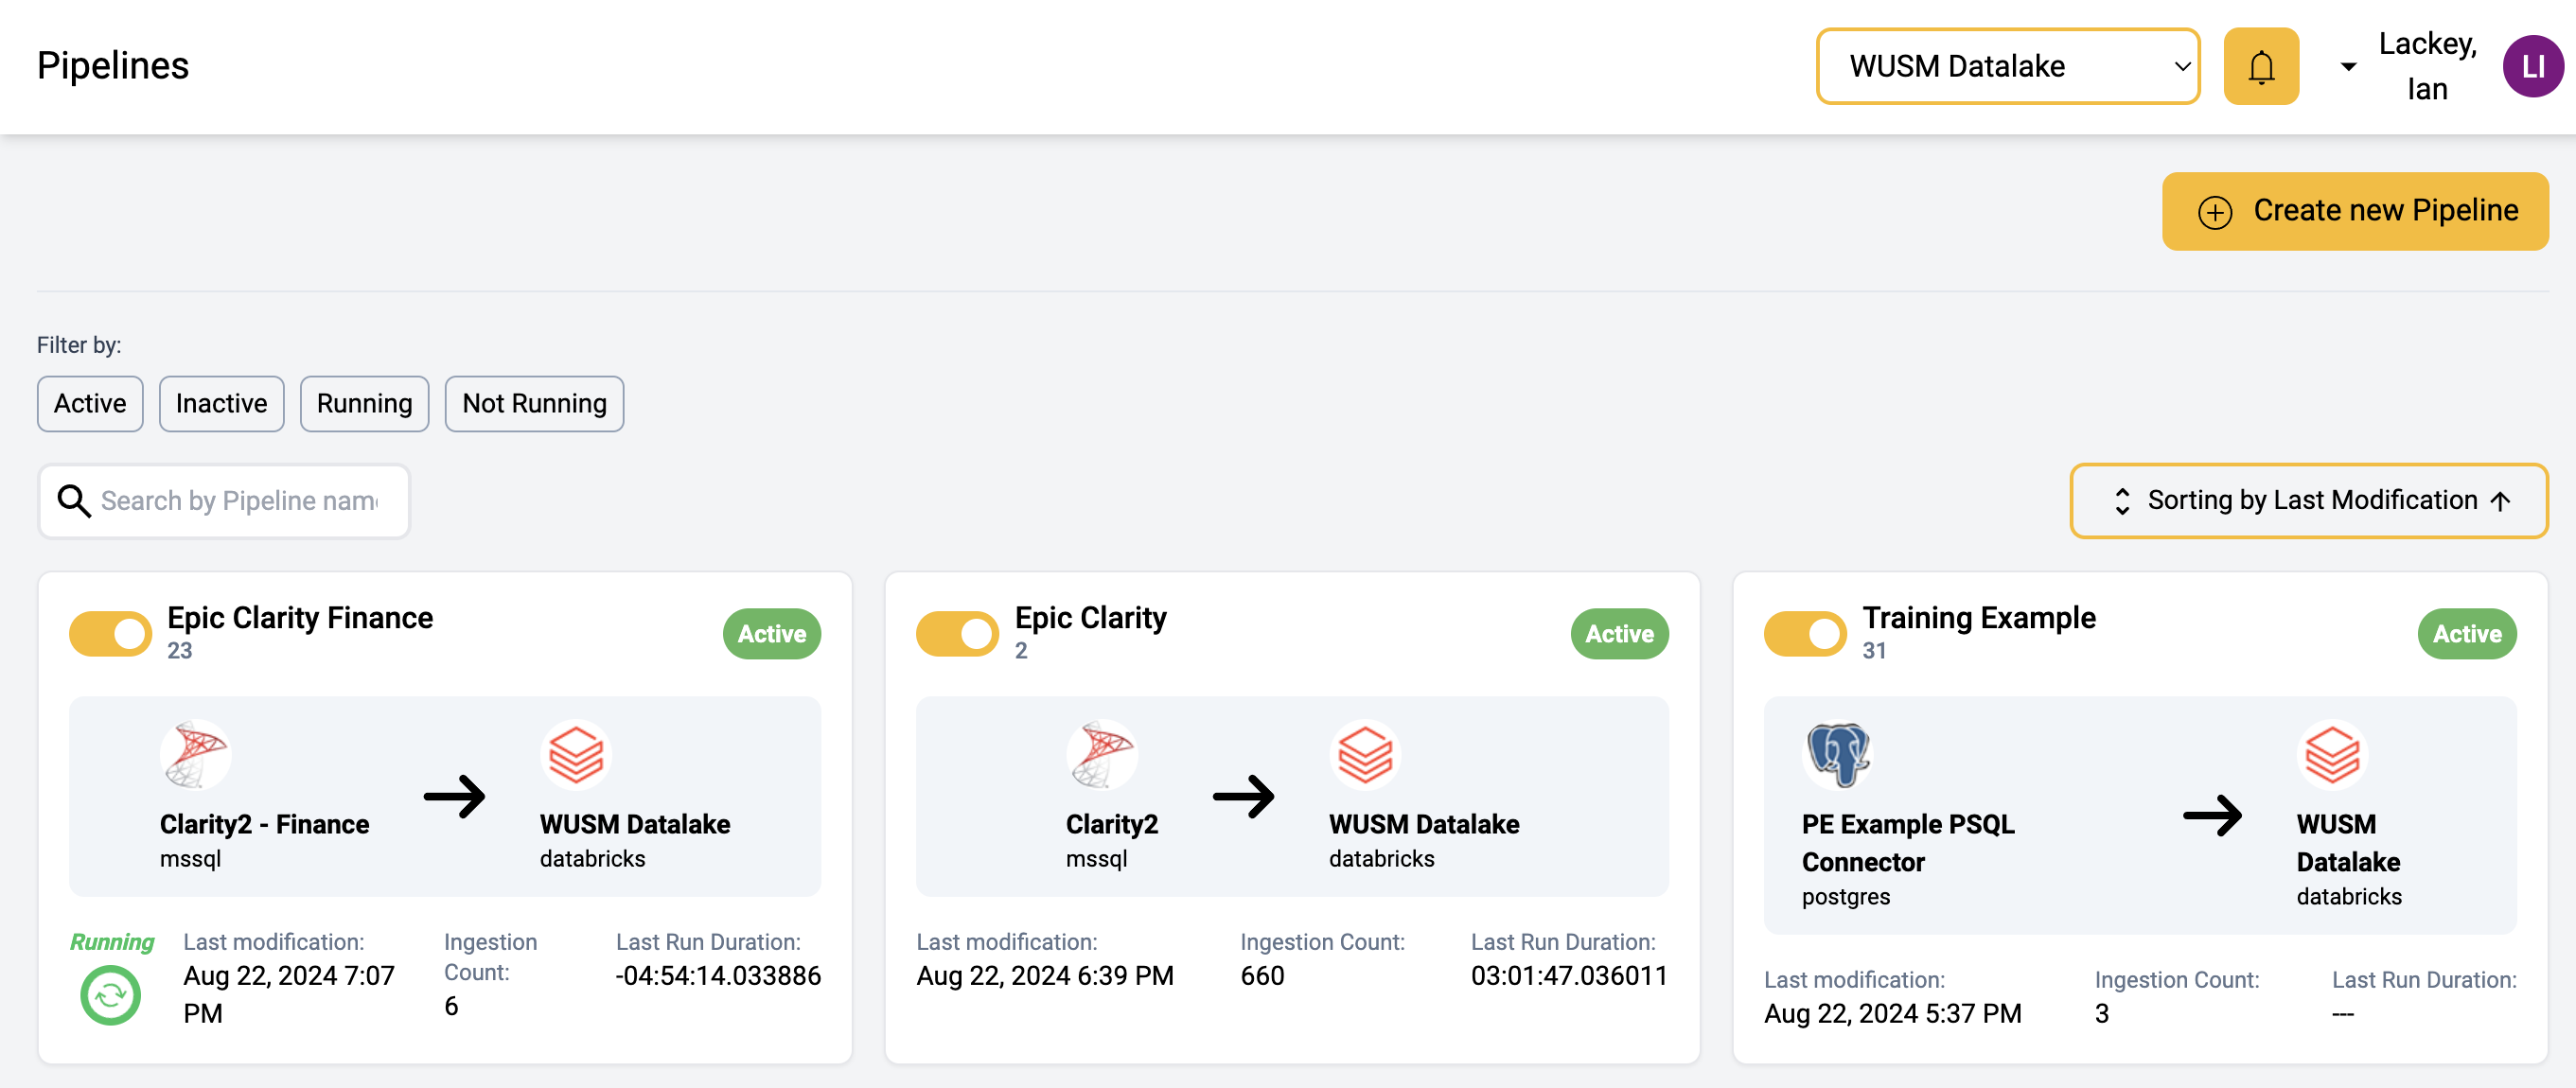The height and width of the screenshot is (1088, 2576).
Task: Click the green Running refresh icon
Action: coord(110,995)
